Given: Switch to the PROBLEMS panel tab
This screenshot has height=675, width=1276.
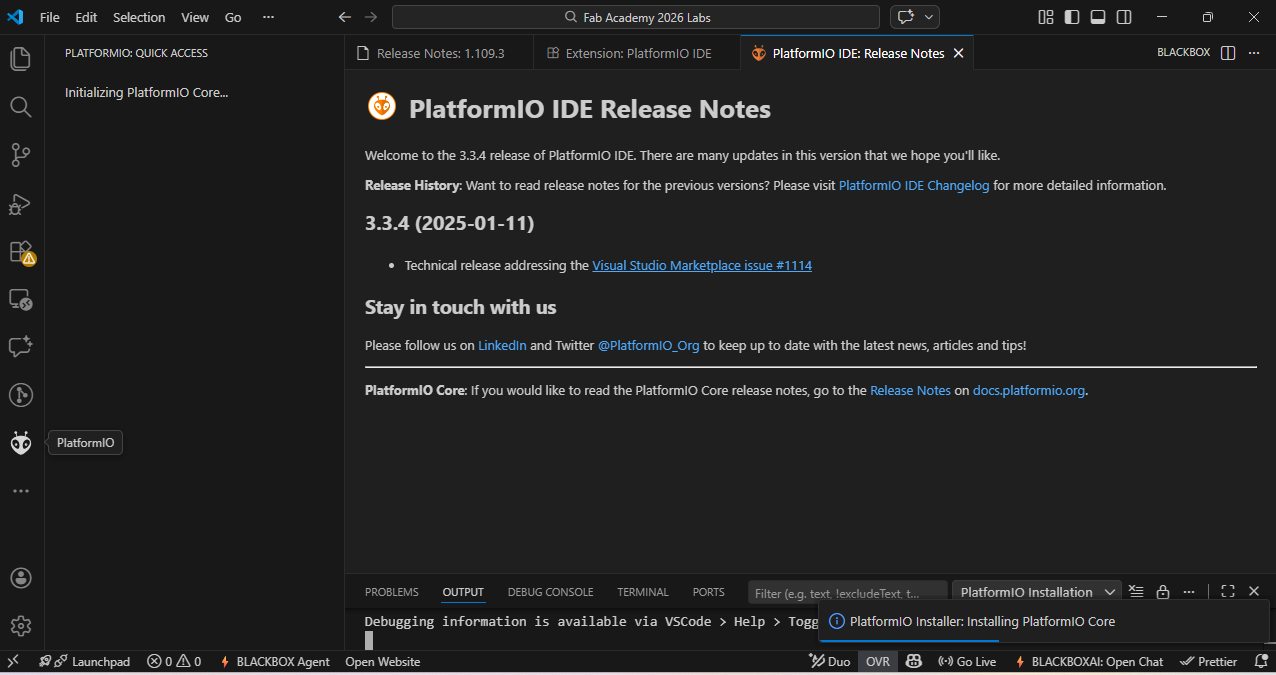Looking at the screenshot, I should (392, 592).
